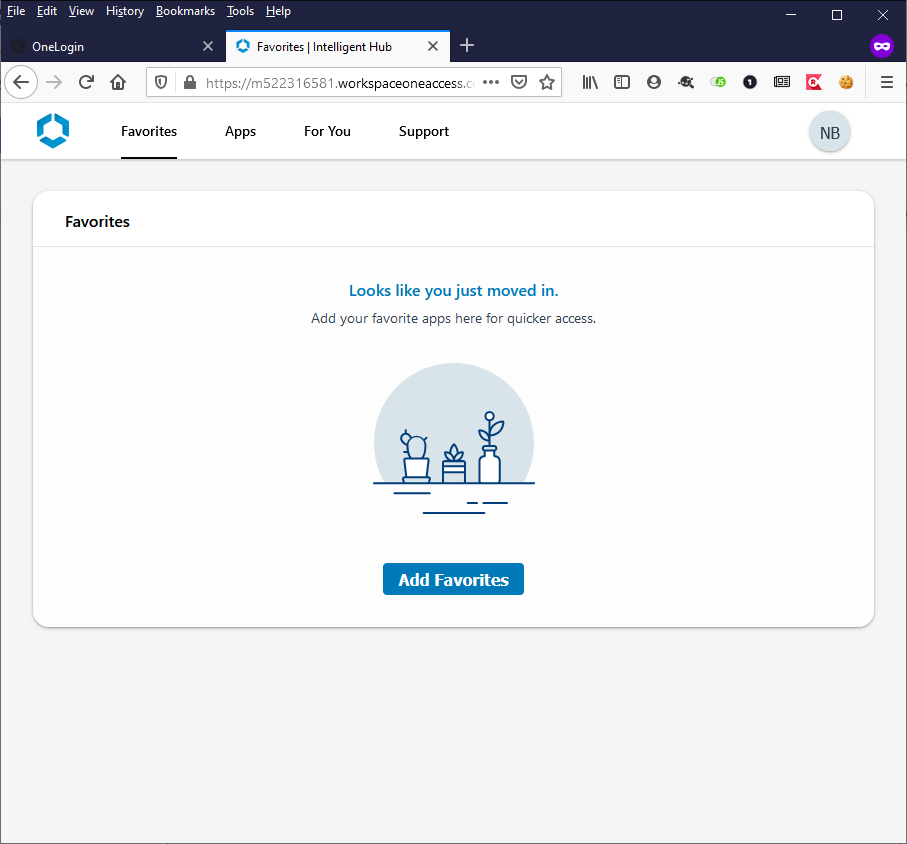Click the Workspace ONE hexagon logo
Image resolution: width=907 pixels, height=844 pixels.
pos(52,131)
